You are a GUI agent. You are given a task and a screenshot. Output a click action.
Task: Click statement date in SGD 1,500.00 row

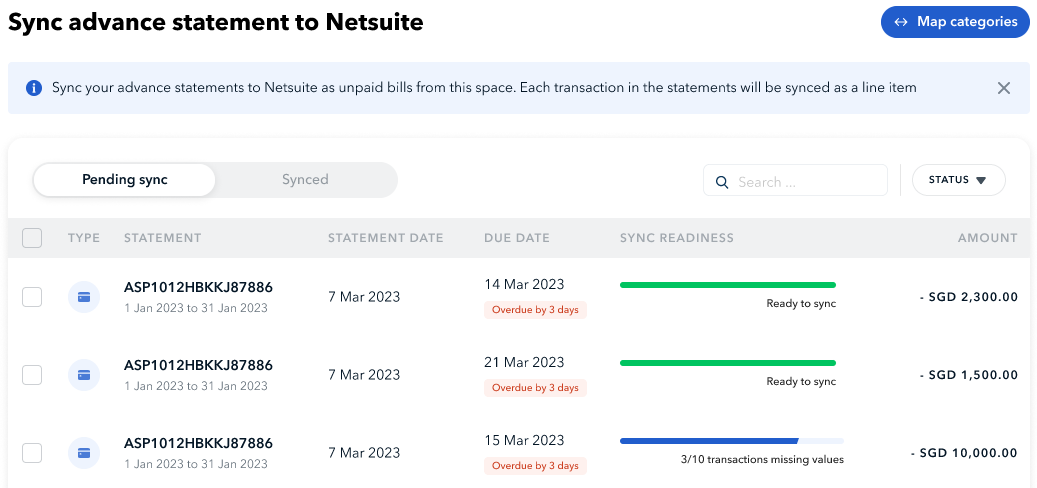[364, 375]
